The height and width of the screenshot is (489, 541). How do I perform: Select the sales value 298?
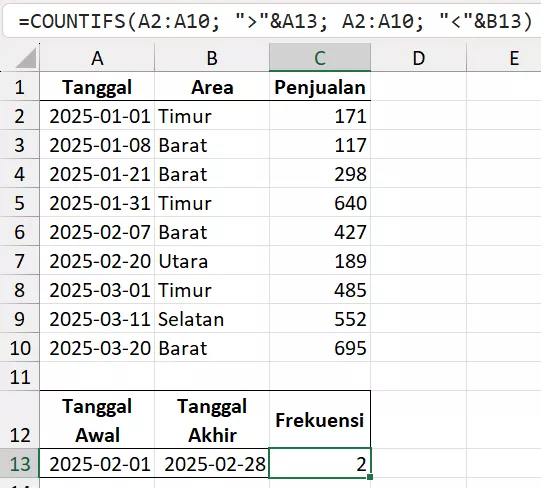320,174
